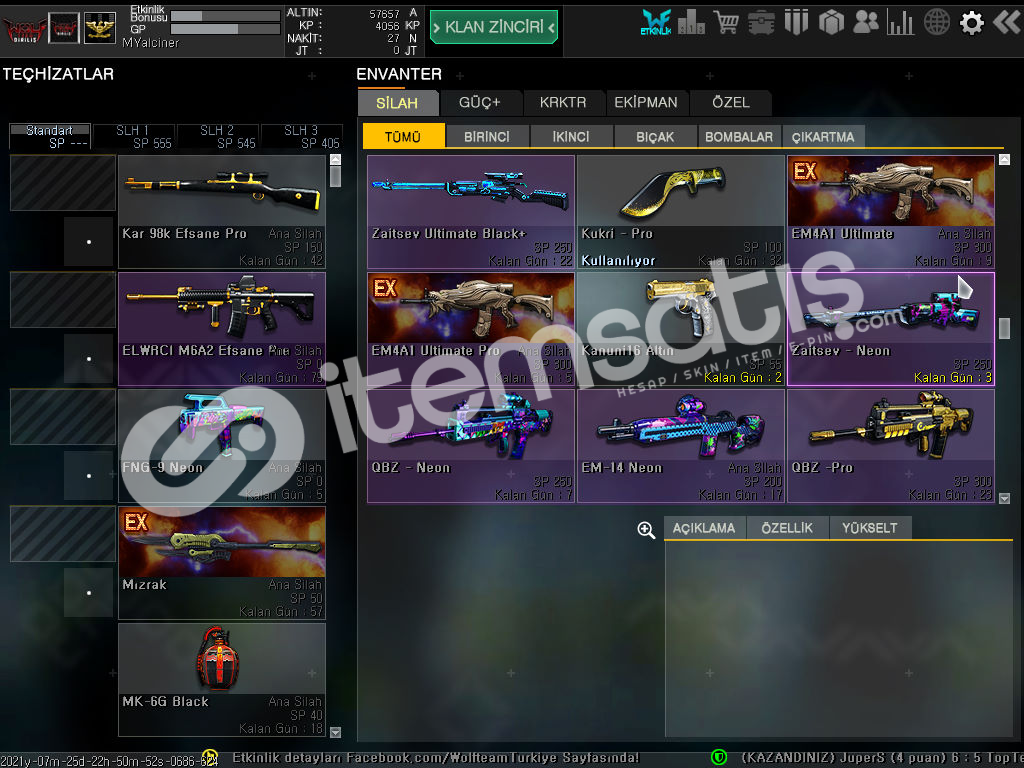Open the AÇIKLAMA description tab
This screenshot has height=768, width=1024.
pos(704,528)
